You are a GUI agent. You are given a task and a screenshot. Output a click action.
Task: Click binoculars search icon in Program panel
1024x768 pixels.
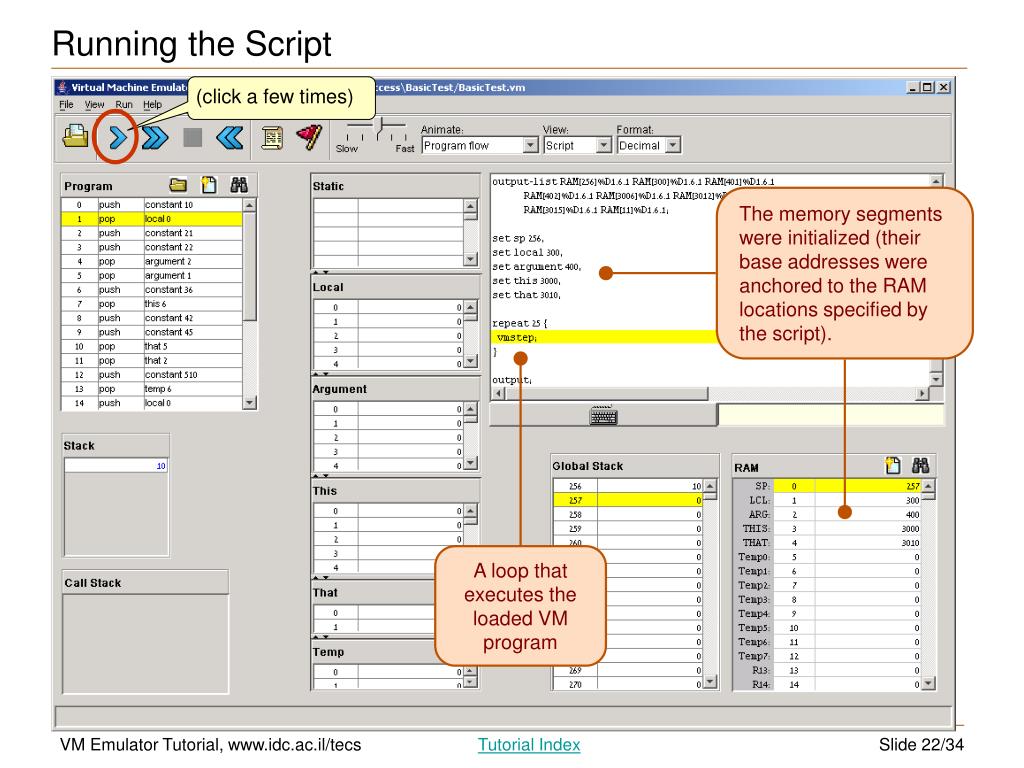click(x=239, y=185)
